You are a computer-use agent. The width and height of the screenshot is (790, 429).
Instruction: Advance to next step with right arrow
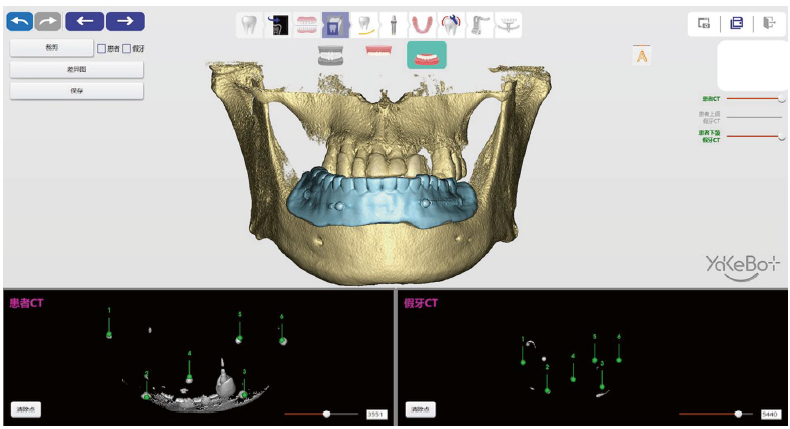click(x=125, y=22)
